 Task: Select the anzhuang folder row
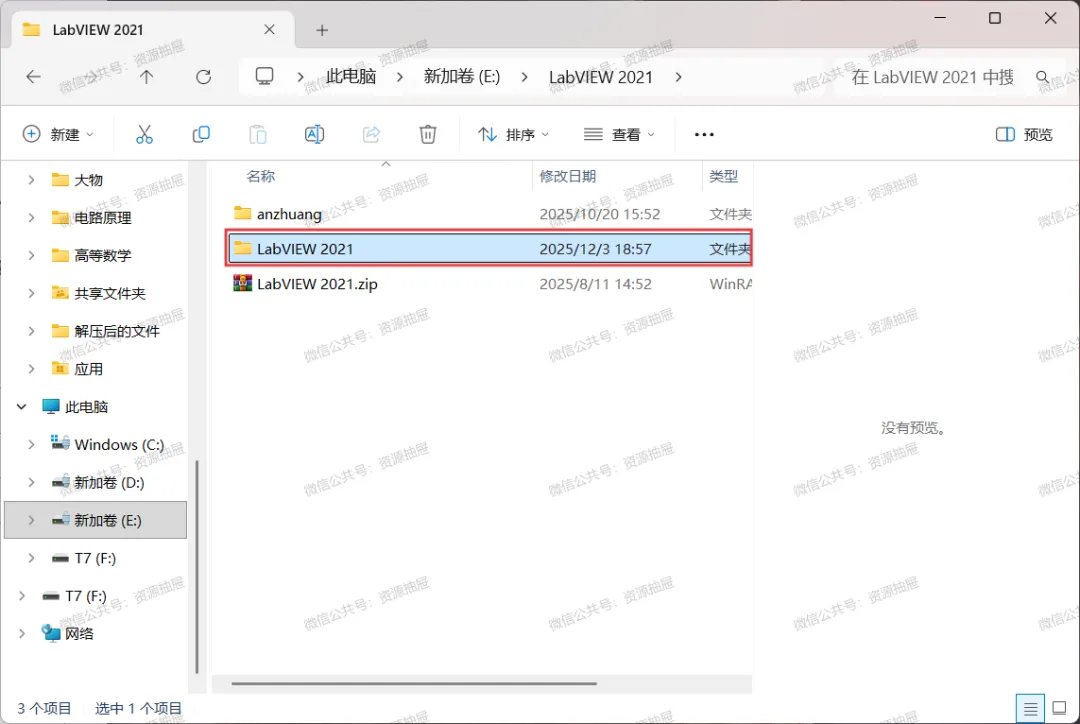(489, 214)
